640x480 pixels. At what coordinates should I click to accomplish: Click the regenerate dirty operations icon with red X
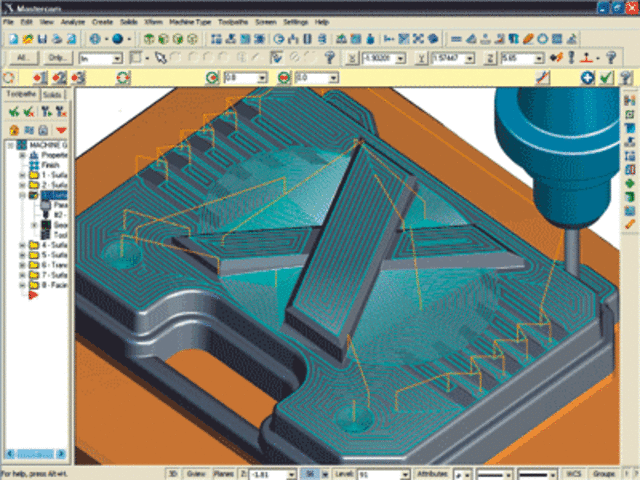[x=61, y=111]
